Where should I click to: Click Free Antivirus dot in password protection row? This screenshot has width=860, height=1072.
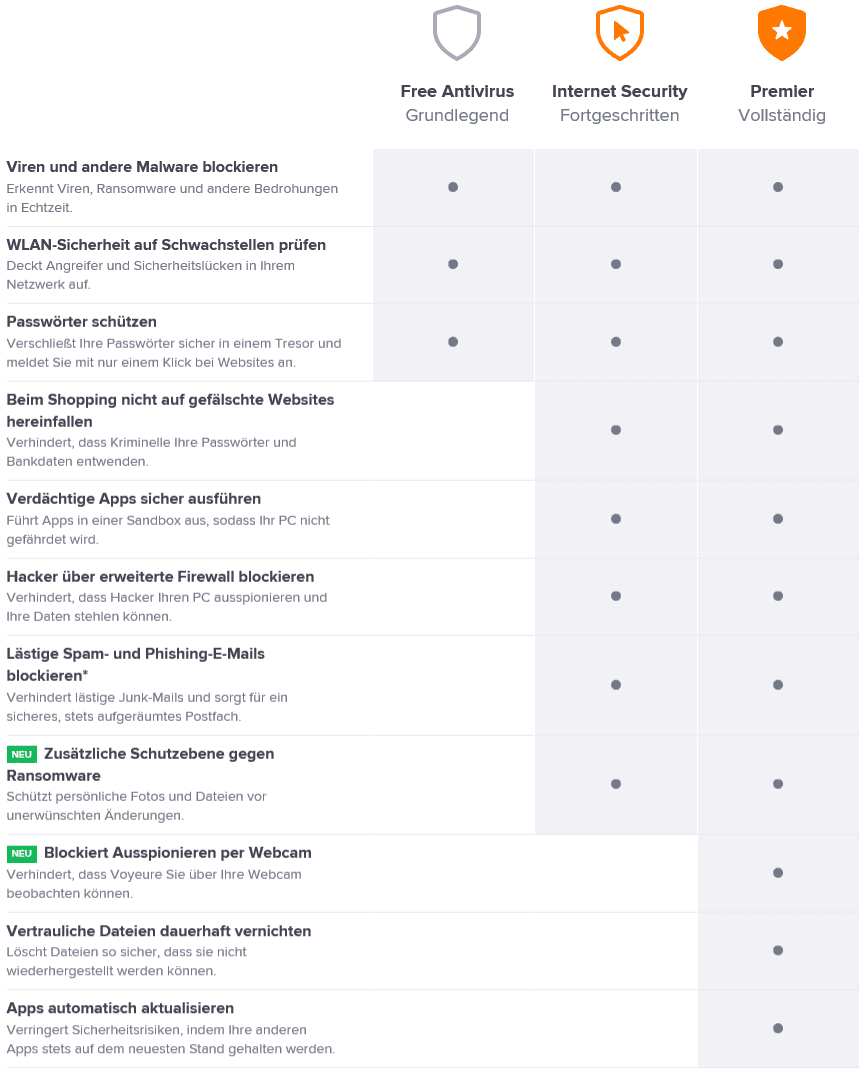(453, 342)
